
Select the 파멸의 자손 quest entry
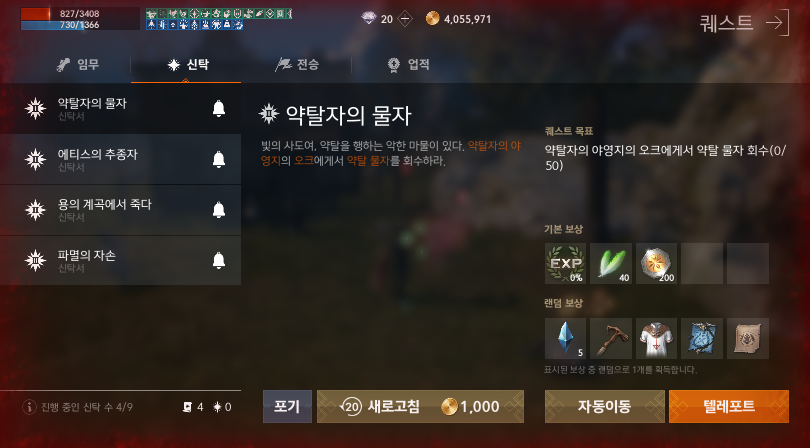coord(120,260)
